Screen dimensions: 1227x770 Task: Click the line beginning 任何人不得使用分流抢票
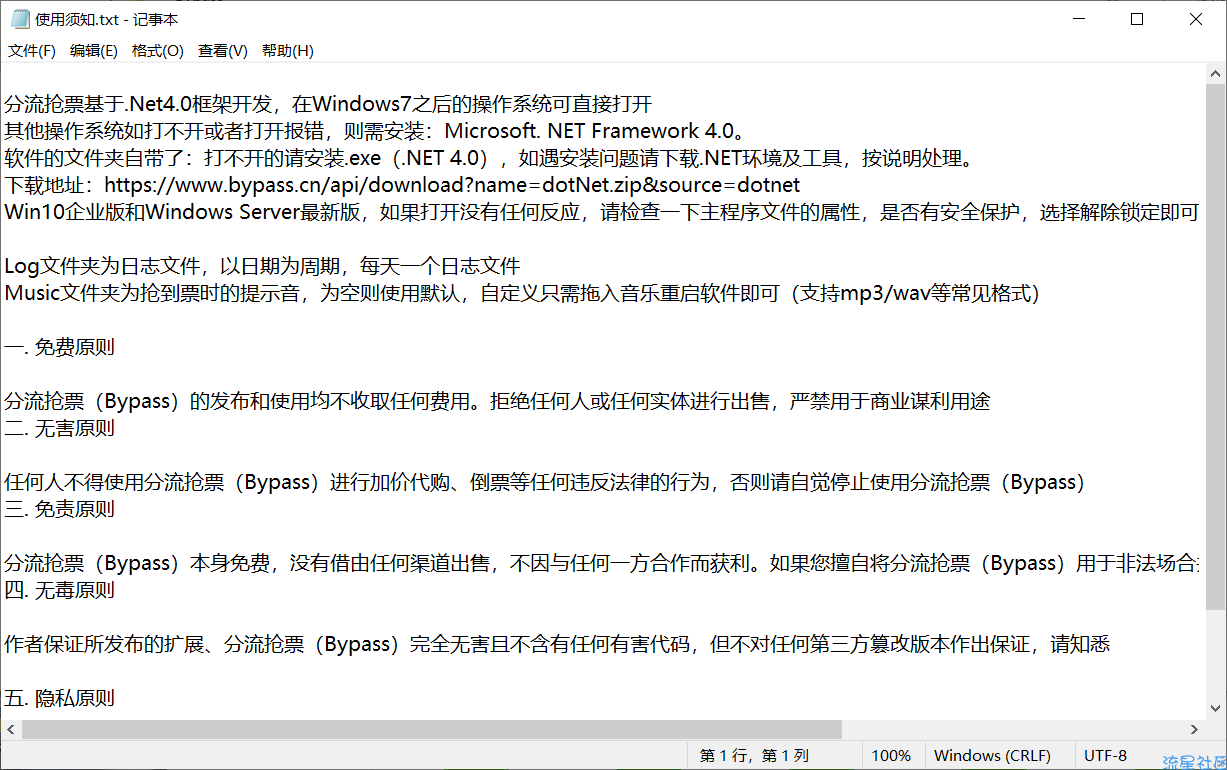coord(545,482)
